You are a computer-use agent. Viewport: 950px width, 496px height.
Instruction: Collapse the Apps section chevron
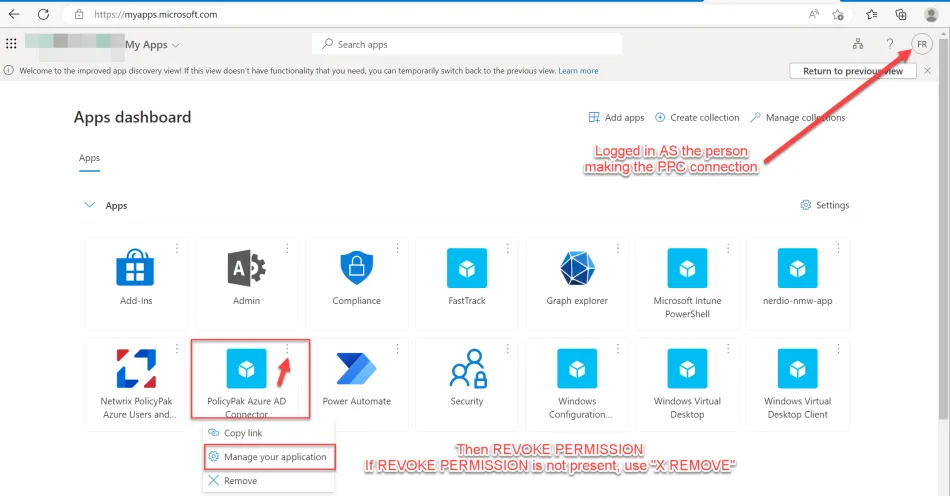[x=90, y=205]
